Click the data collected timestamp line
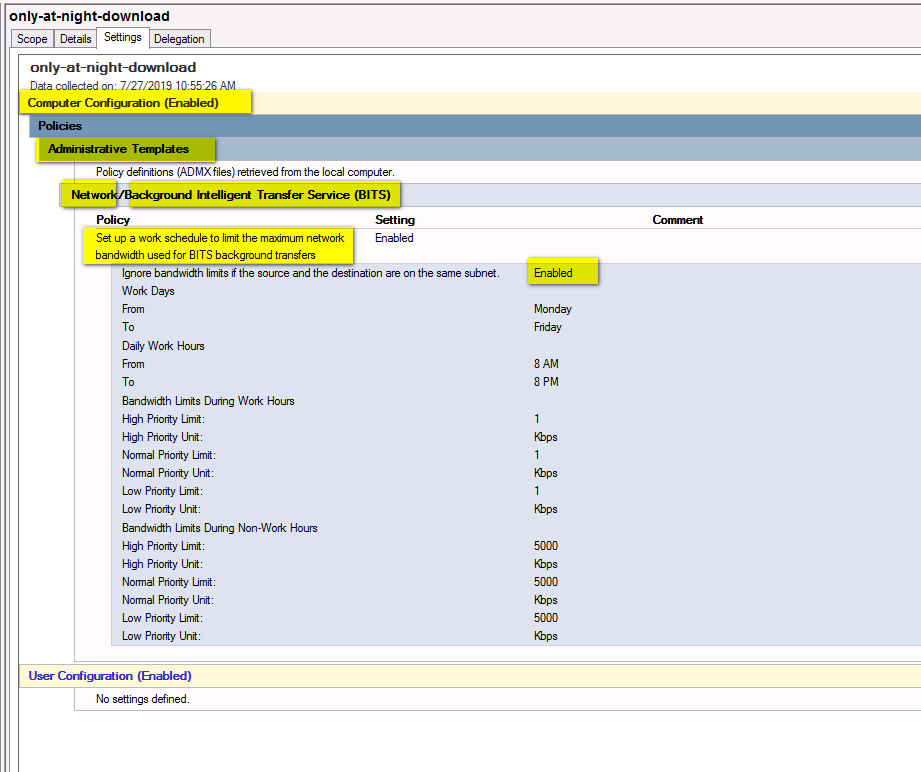 tap(133, 86)
